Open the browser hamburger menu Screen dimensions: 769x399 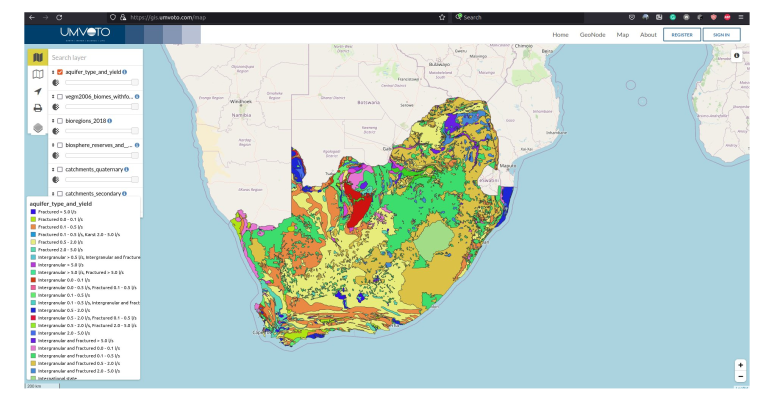(741, 17)
